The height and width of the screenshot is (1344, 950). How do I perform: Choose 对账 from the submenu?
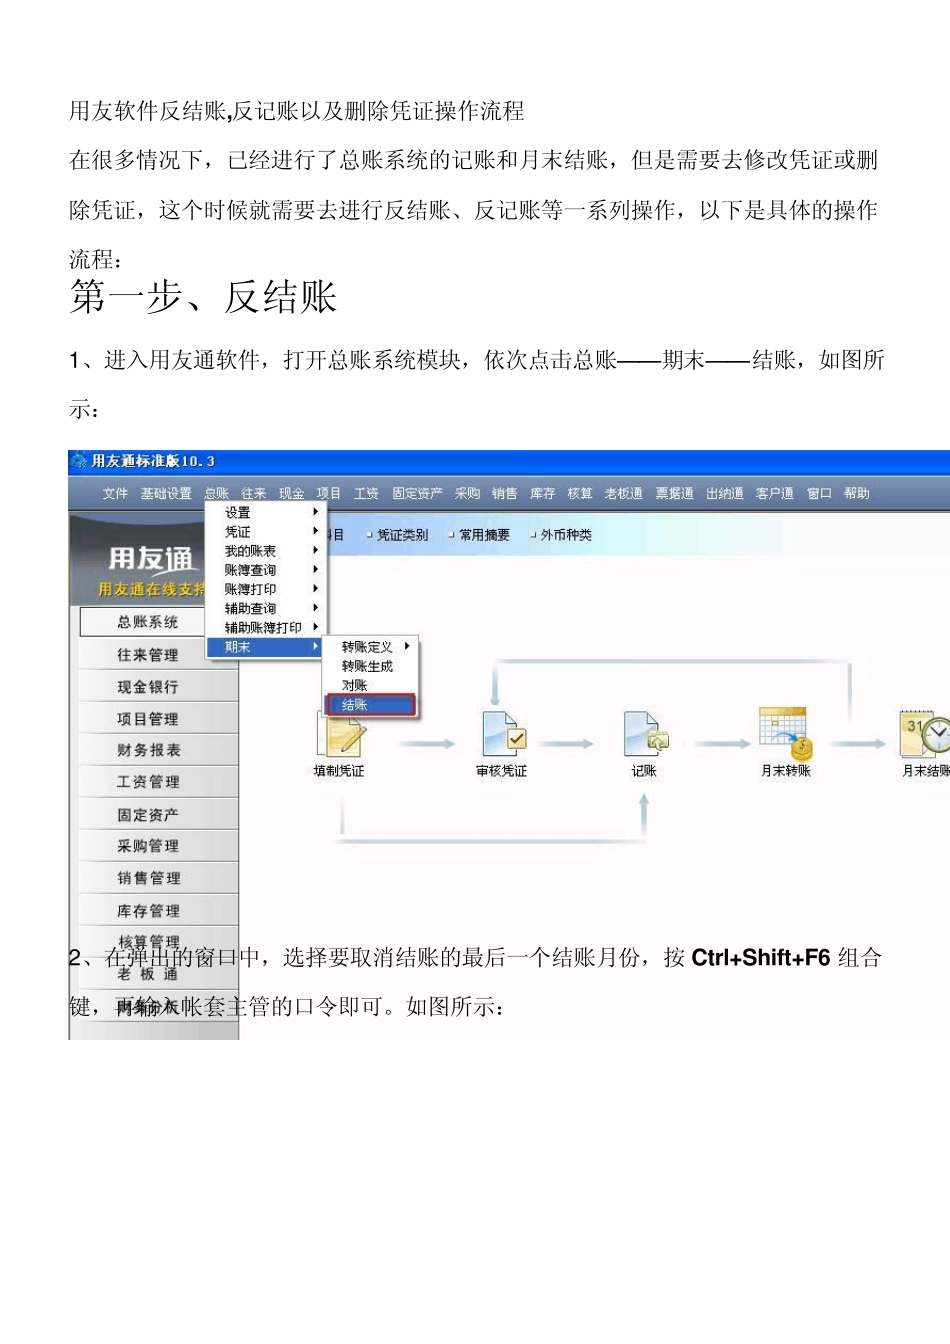[x=371, y=686]
